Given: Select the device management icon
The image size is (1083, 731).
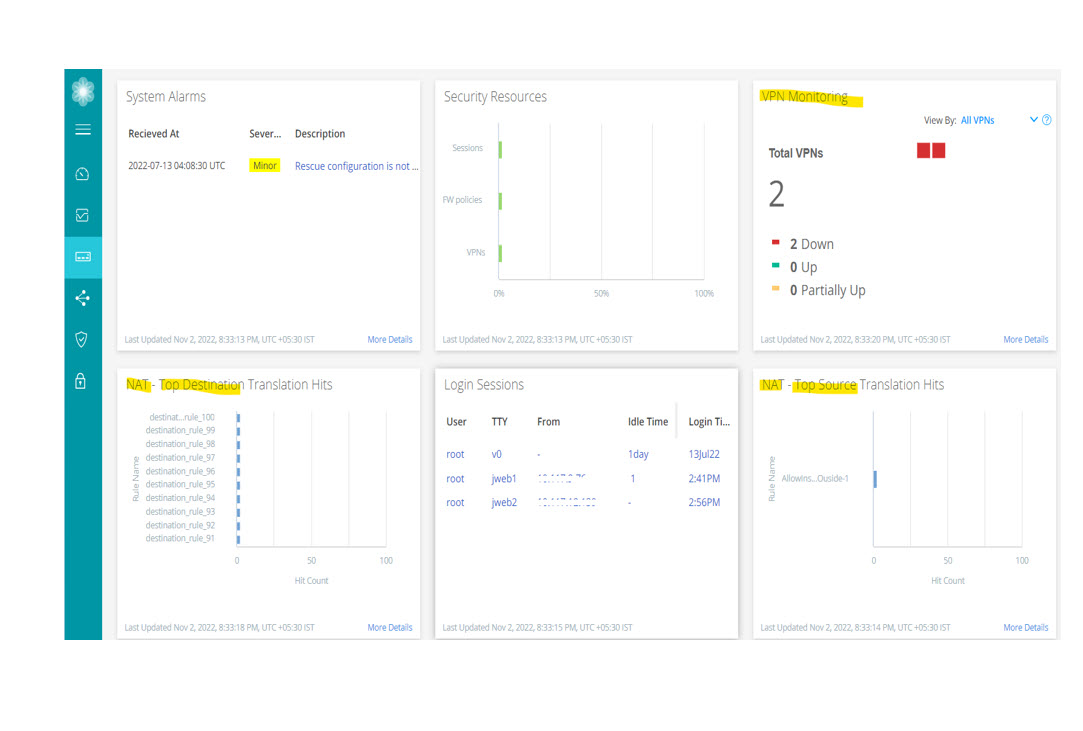Looking at the screenshot, I should (x=83, y=257).
